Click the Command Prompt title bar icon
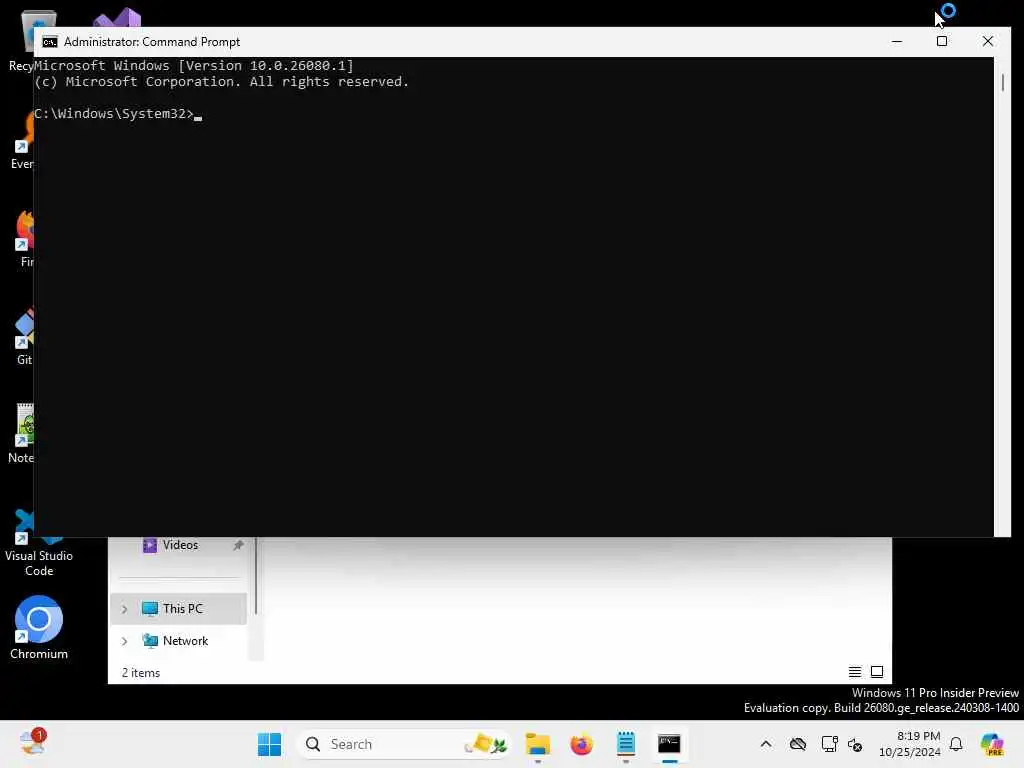1024x768 pixels. pos(50,42)
